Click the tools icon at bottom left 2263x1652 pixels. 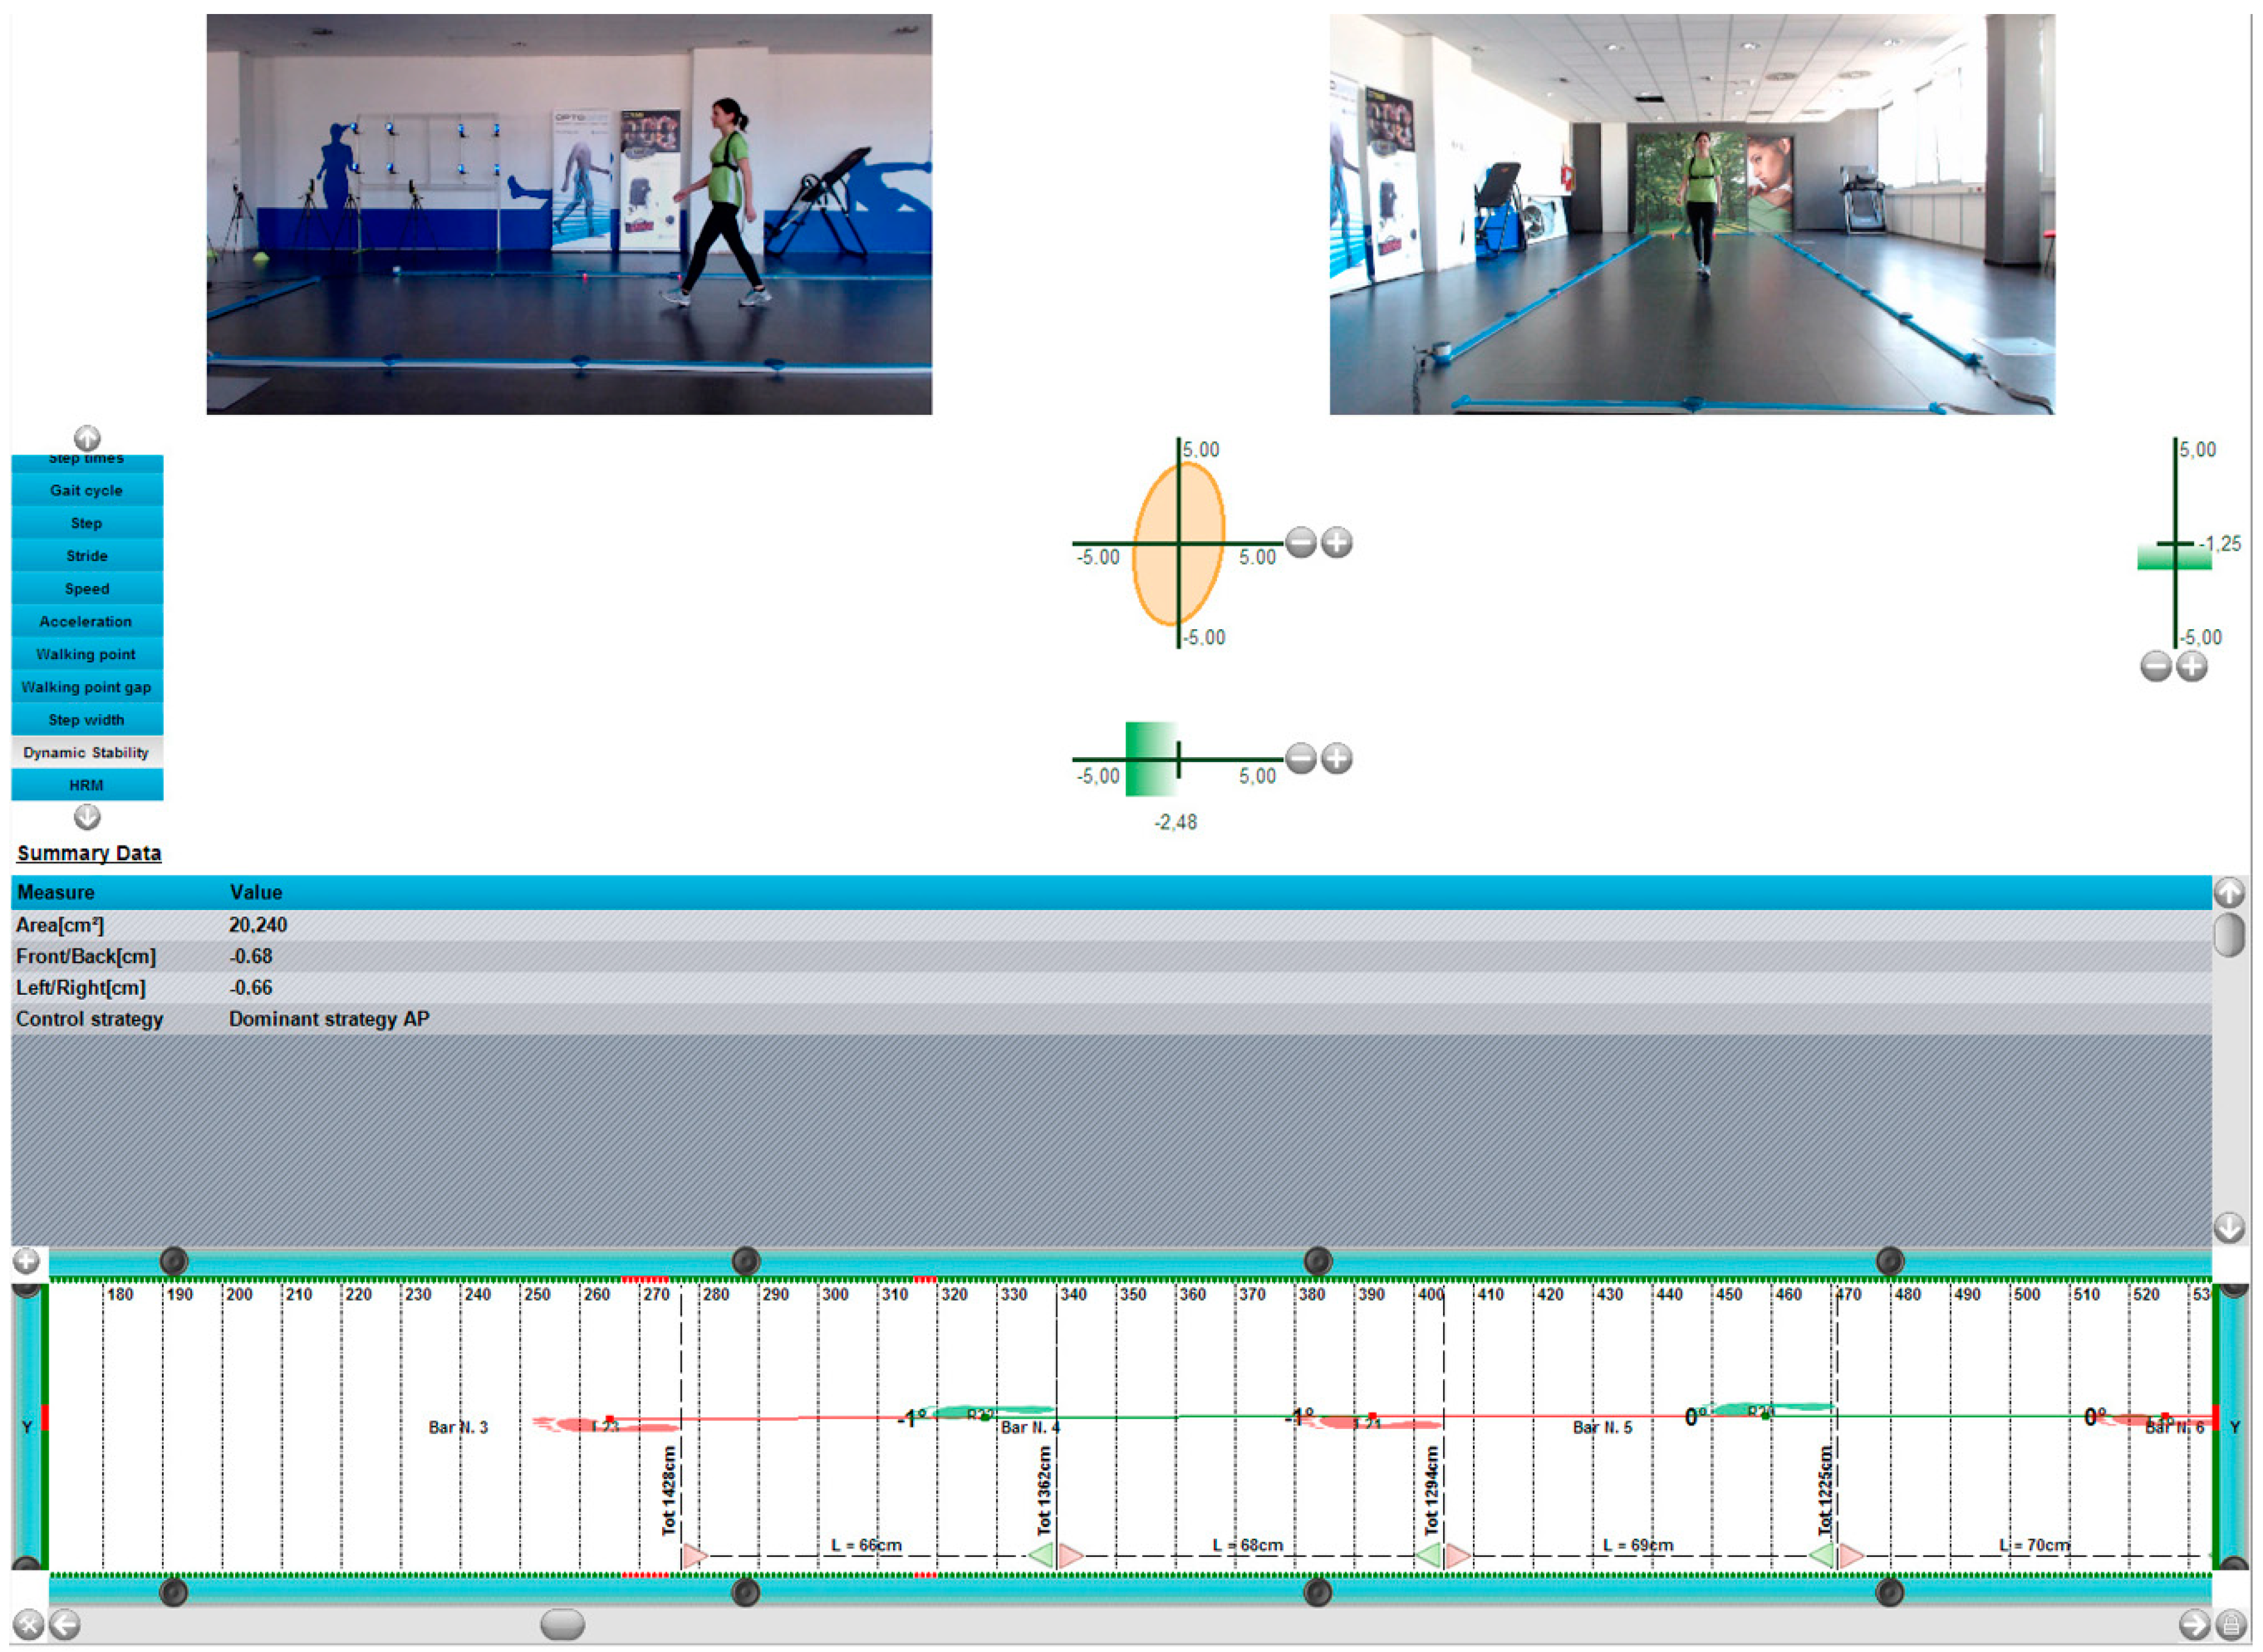click(x=27, y=1624)
